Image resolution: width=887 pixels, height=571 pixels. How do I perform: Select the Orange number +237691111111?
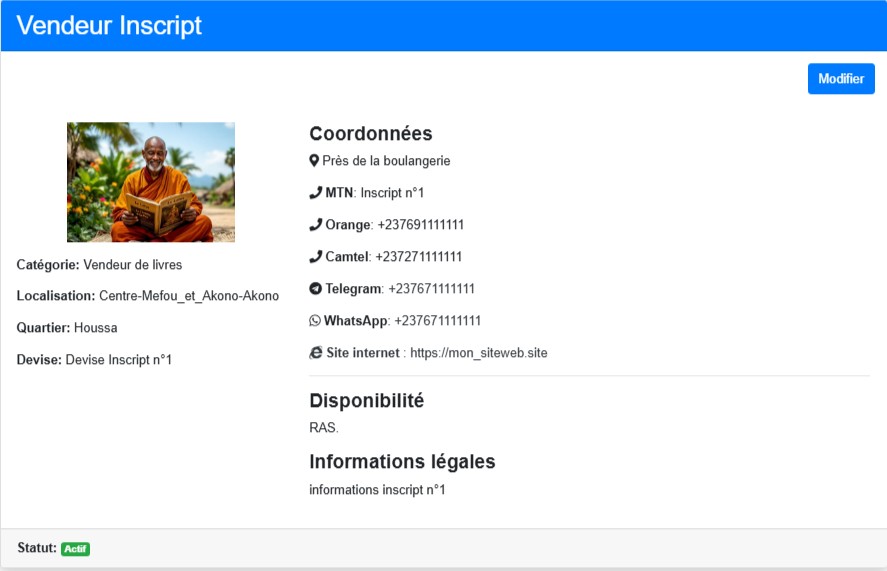(x=420, y=225)
